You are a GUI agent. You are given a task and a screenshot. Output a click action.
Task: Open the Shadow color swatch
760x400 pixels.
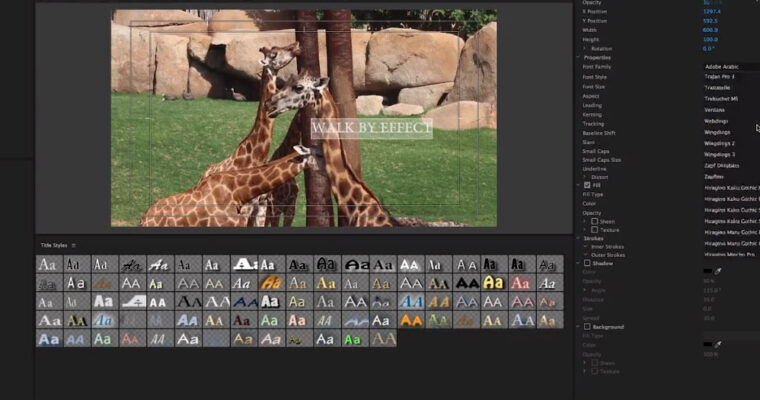pyautogui.click(x=708, y=271)
